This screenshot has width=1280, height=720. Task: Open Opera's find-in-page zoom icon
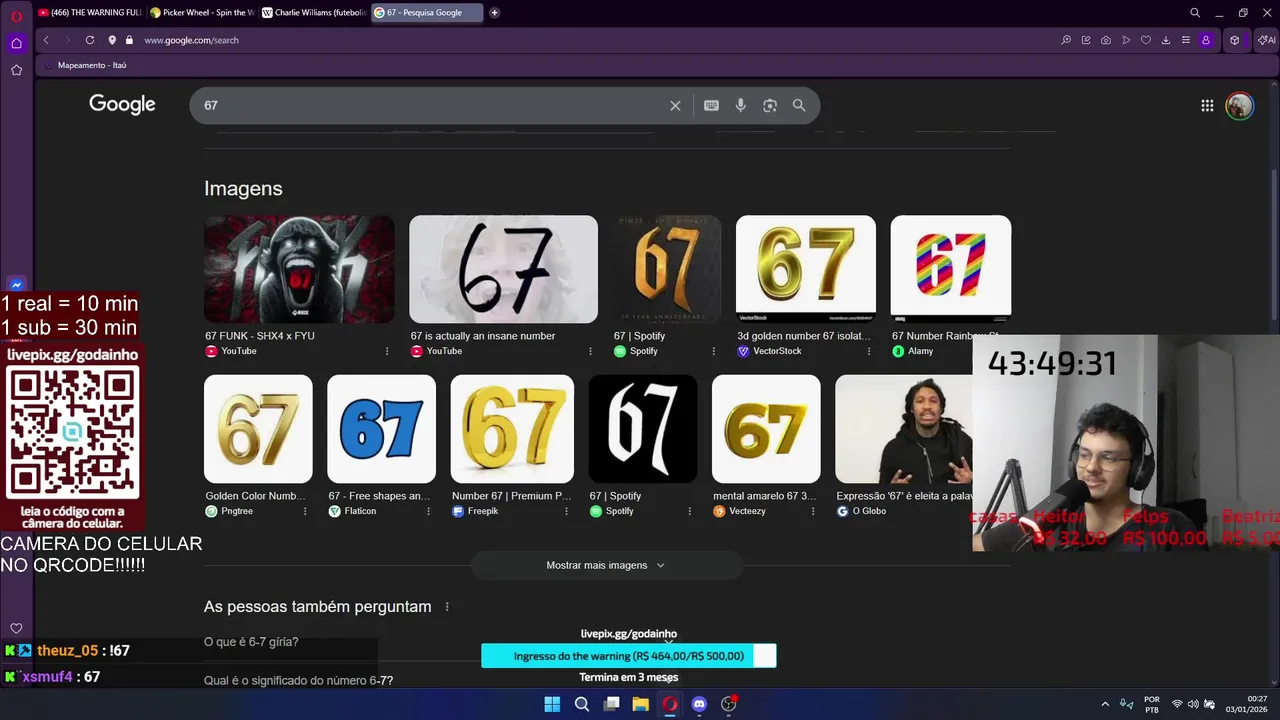tap(1066, 40)
